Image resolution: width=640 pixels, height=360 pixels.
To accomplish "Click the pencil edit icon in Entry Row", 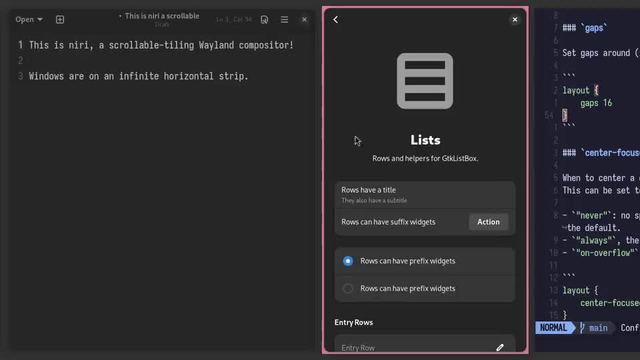I will click(500, 347).
